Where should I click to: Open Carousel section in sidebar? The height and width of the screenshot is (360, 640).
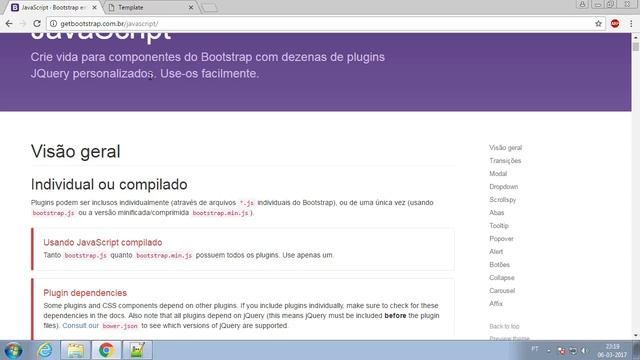[502, 291]
